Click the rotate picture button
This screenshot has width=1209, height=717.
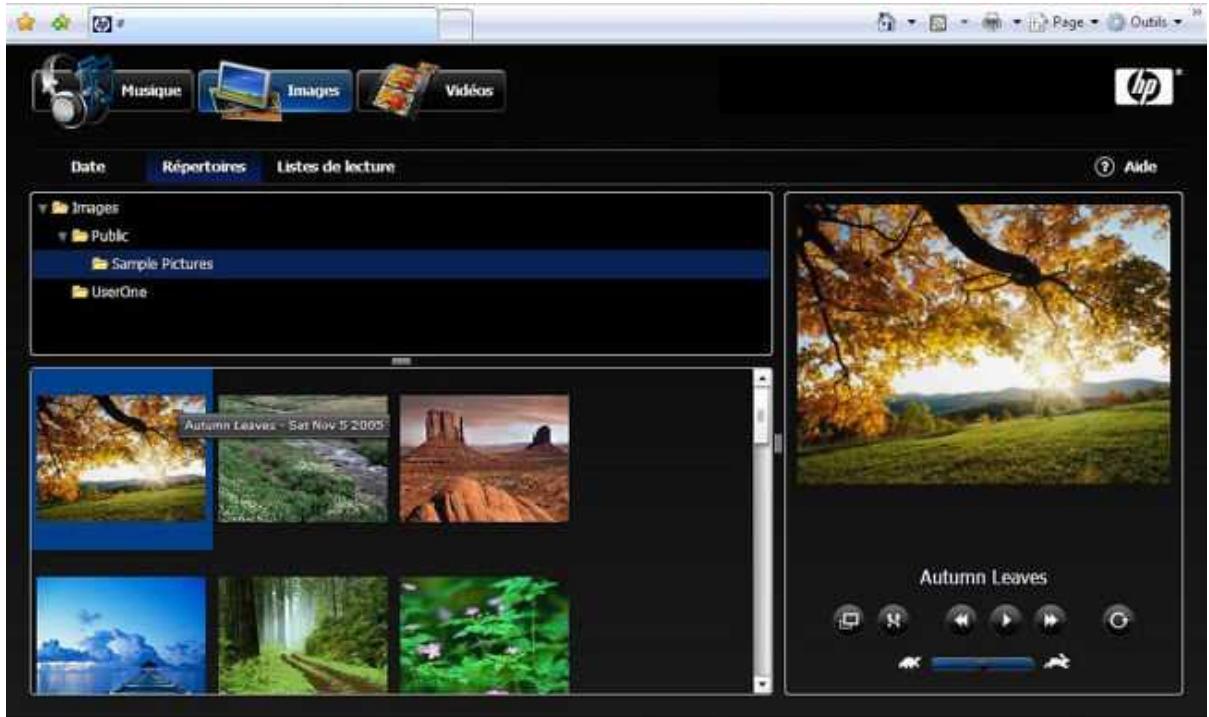(x=1120, y=620)
